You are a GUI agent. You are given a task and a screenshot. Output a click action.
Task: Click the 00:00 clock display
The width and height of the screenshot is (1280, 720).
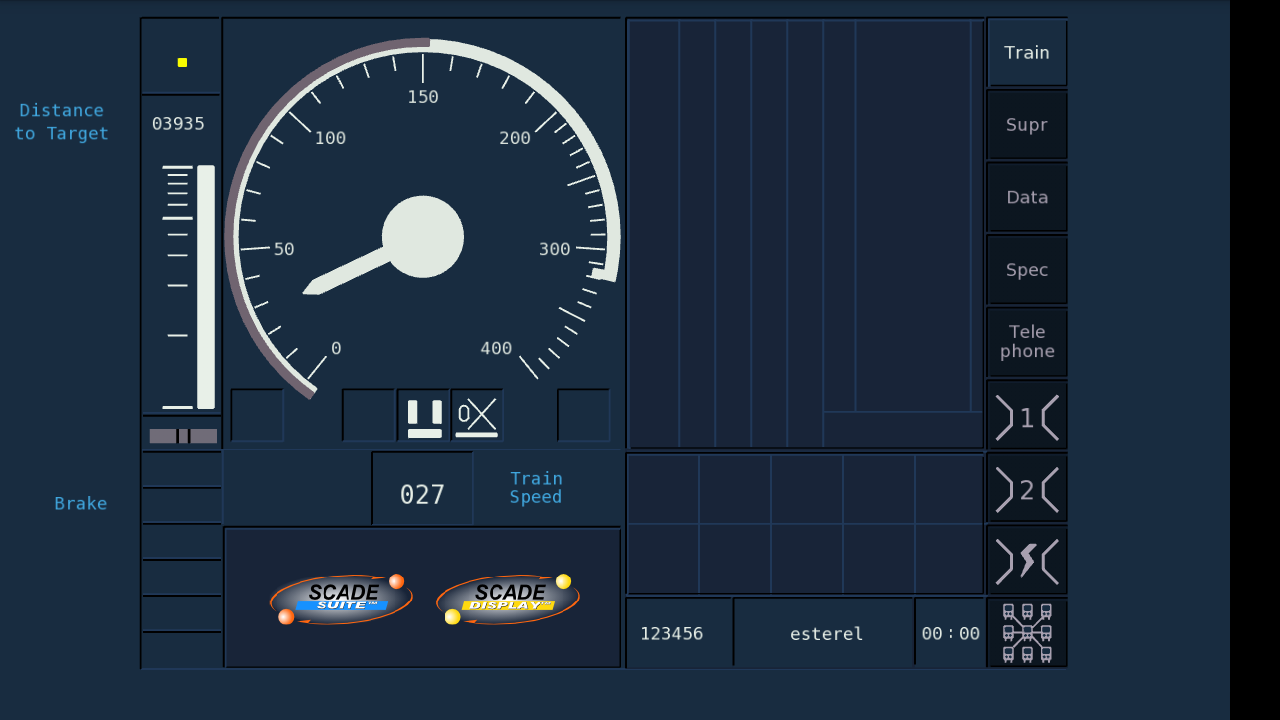tap(950, 634)
